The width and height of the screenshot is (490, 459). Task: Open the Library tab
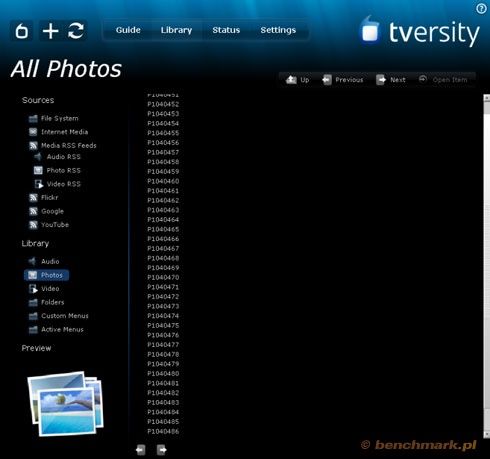tap(176, 30)
